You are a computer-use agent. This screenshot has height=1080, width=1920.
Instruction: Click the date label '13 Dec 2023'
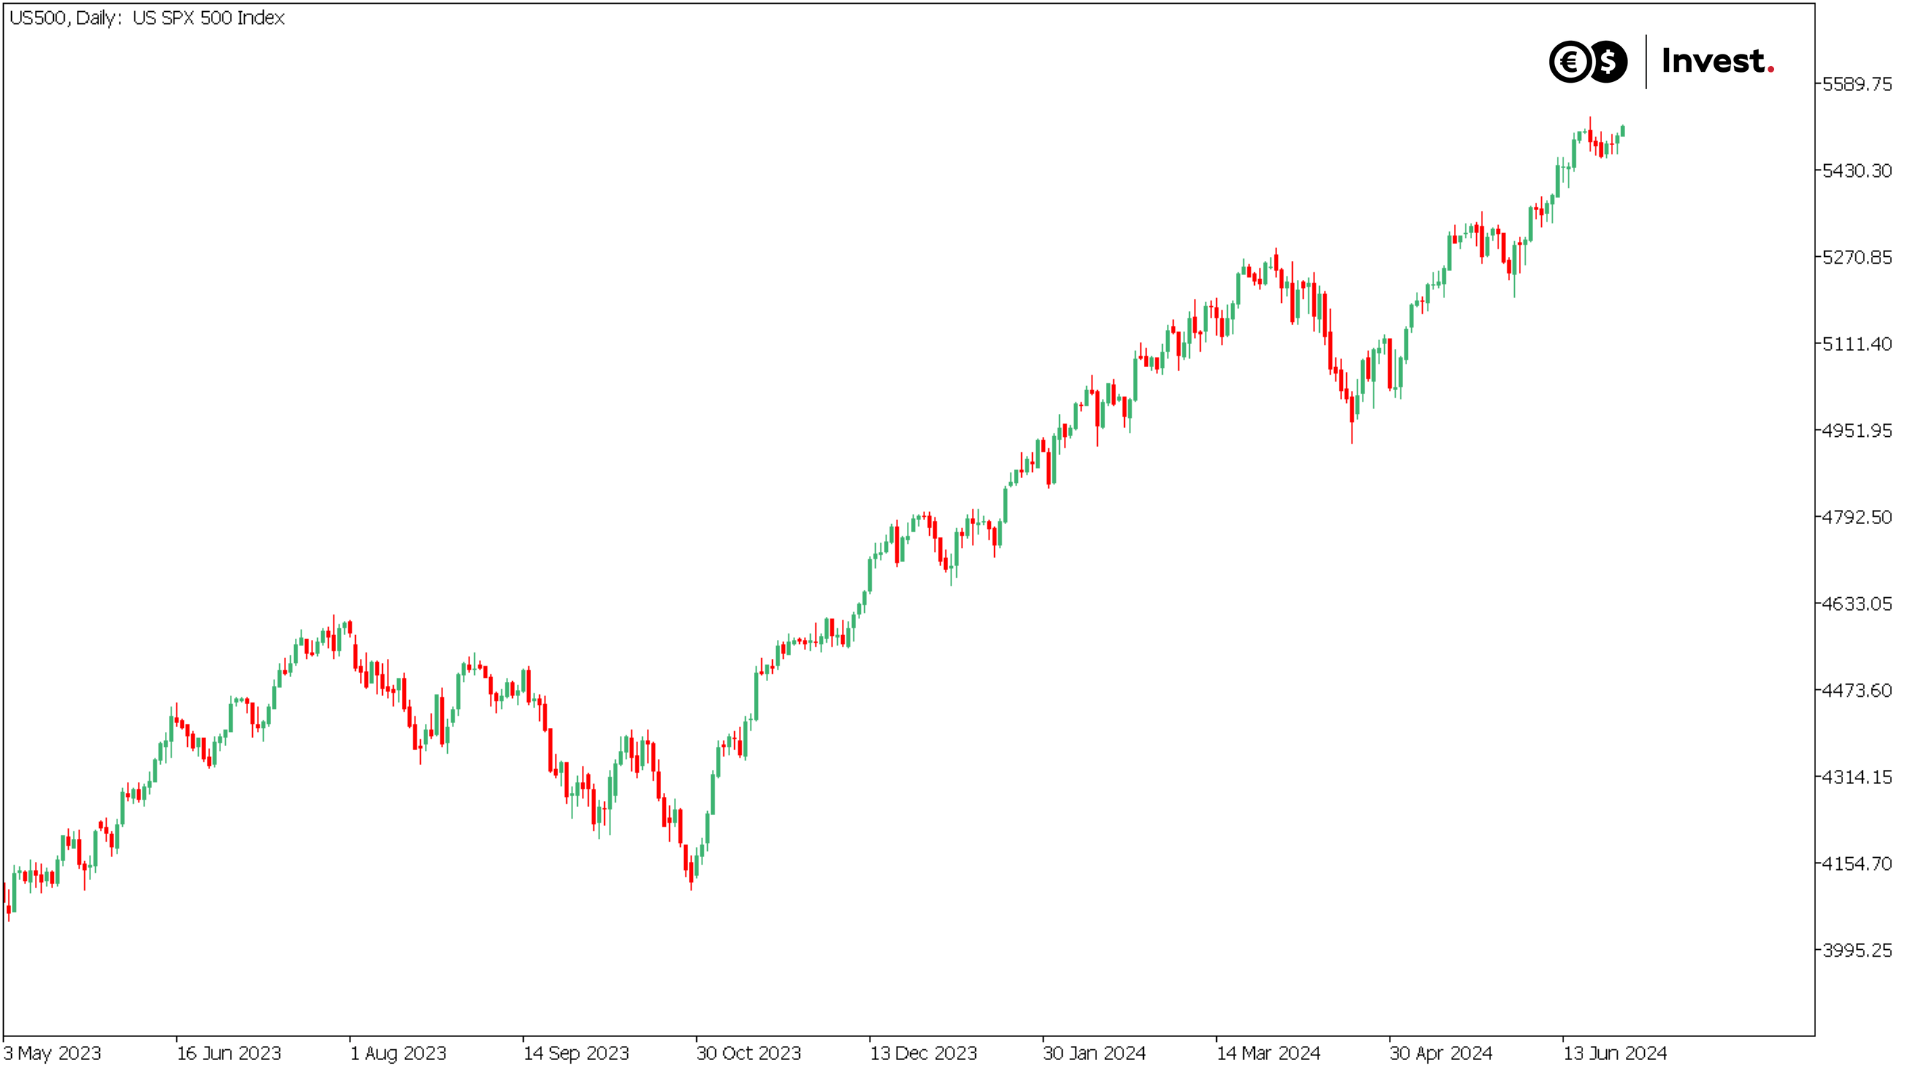(923, 1053)
